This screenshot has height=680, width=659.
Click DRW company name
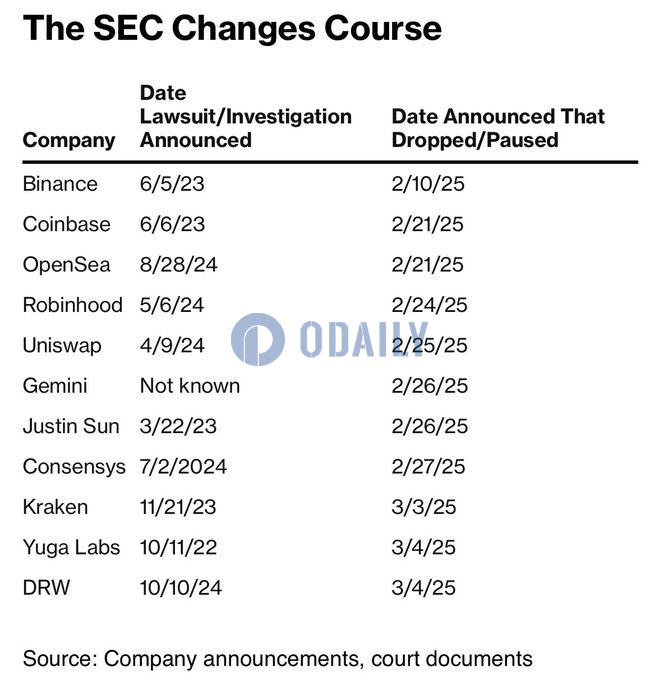pos(46,588)
